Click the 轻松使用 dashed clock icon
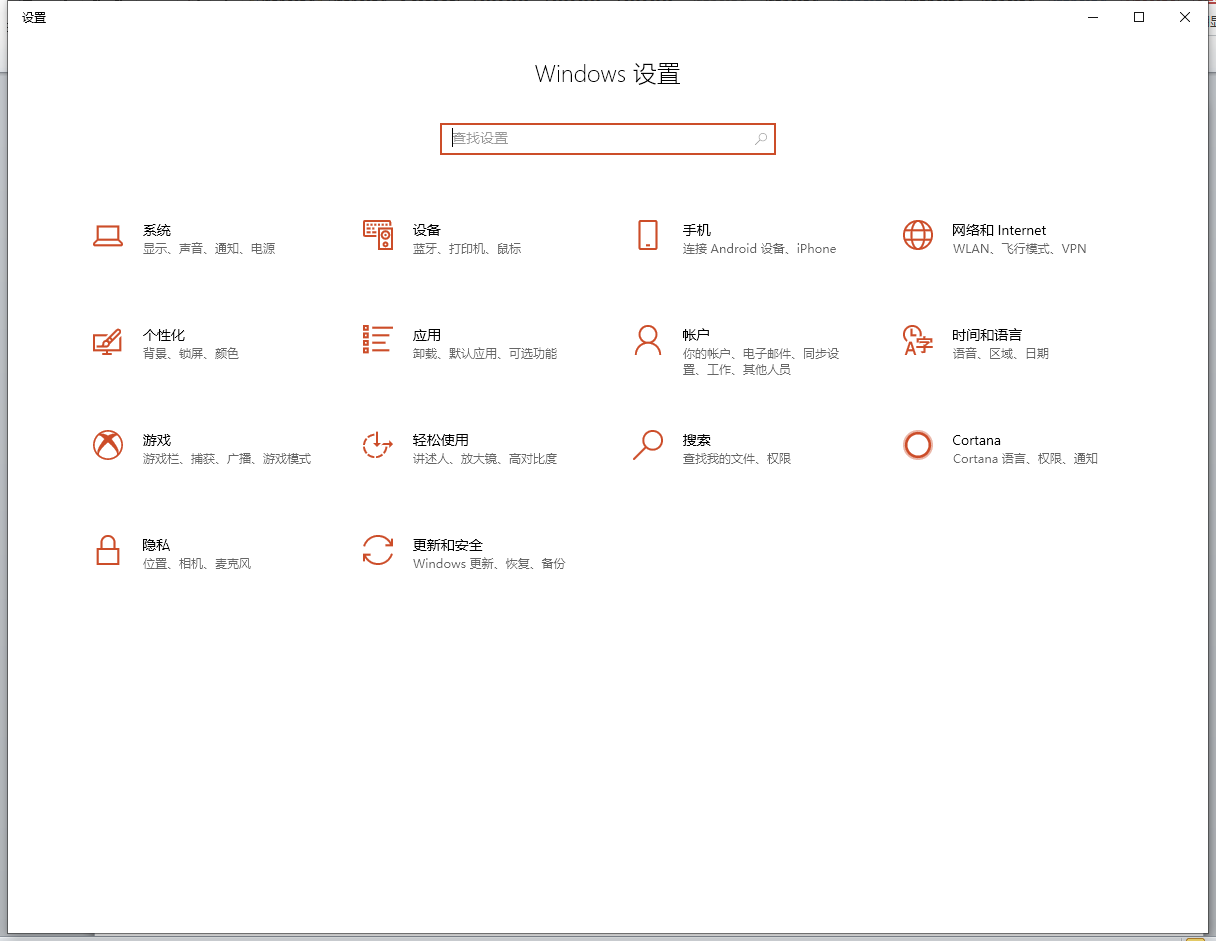This screenshot has width=1216, height=941. click(x=377, y=445)
